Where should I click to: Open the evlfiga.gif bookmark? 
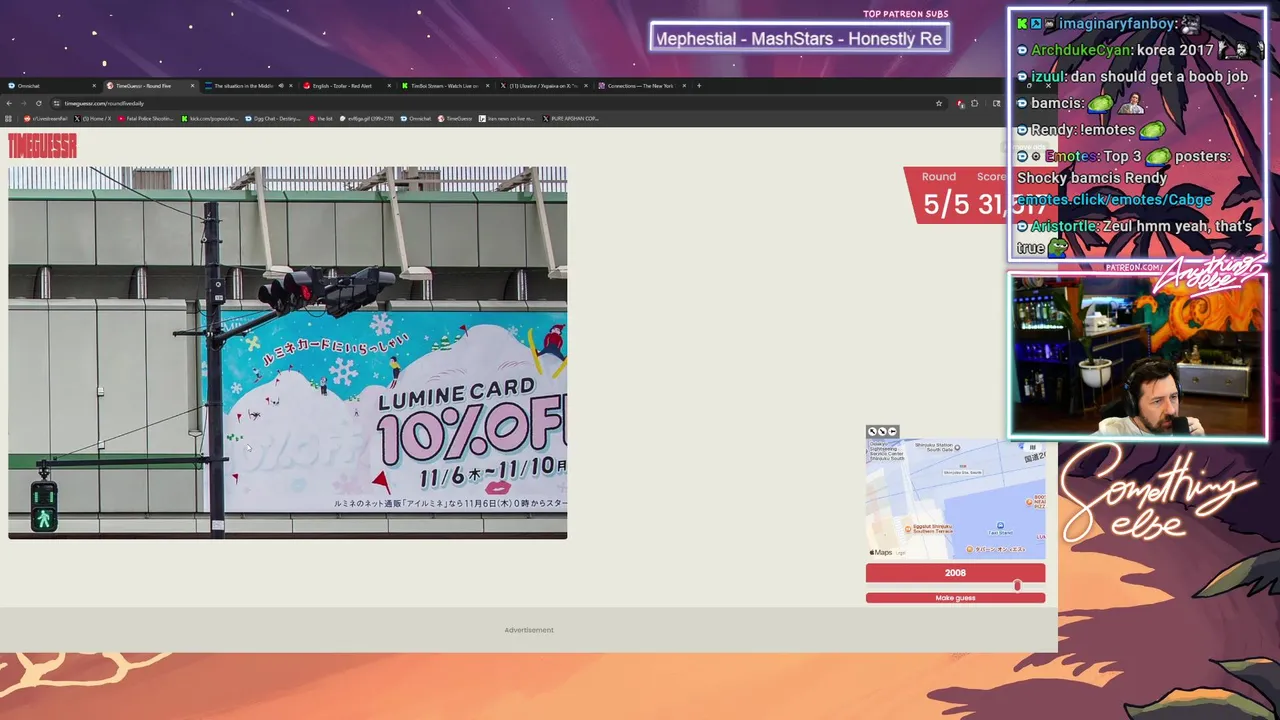click(x=367, y=119)
